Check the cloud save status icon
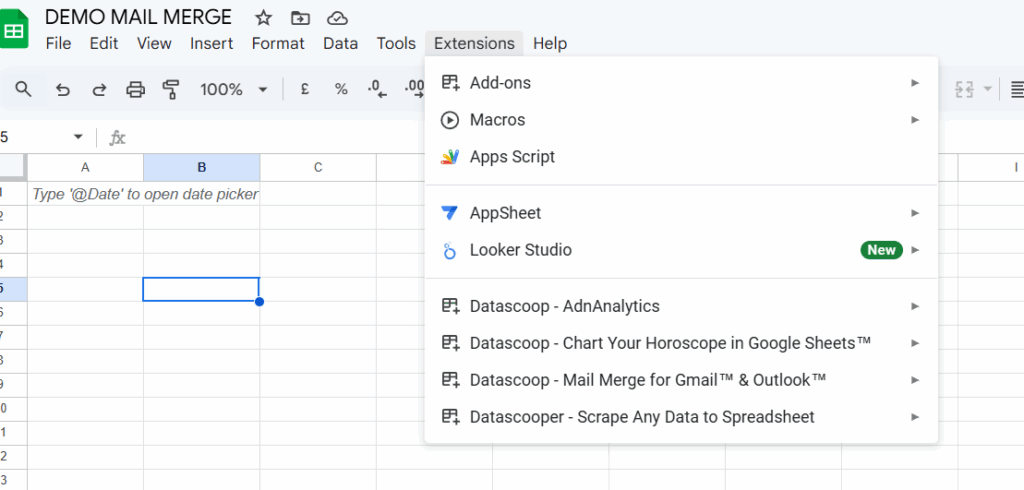Screen dimensions: 1024x490 coord(338,18)
